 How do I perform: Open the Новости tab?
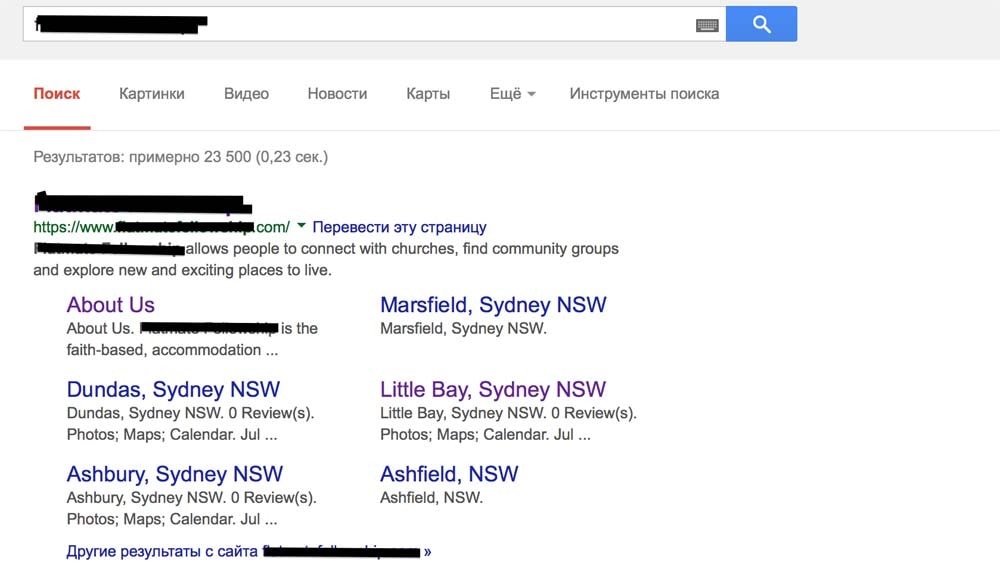337,94
